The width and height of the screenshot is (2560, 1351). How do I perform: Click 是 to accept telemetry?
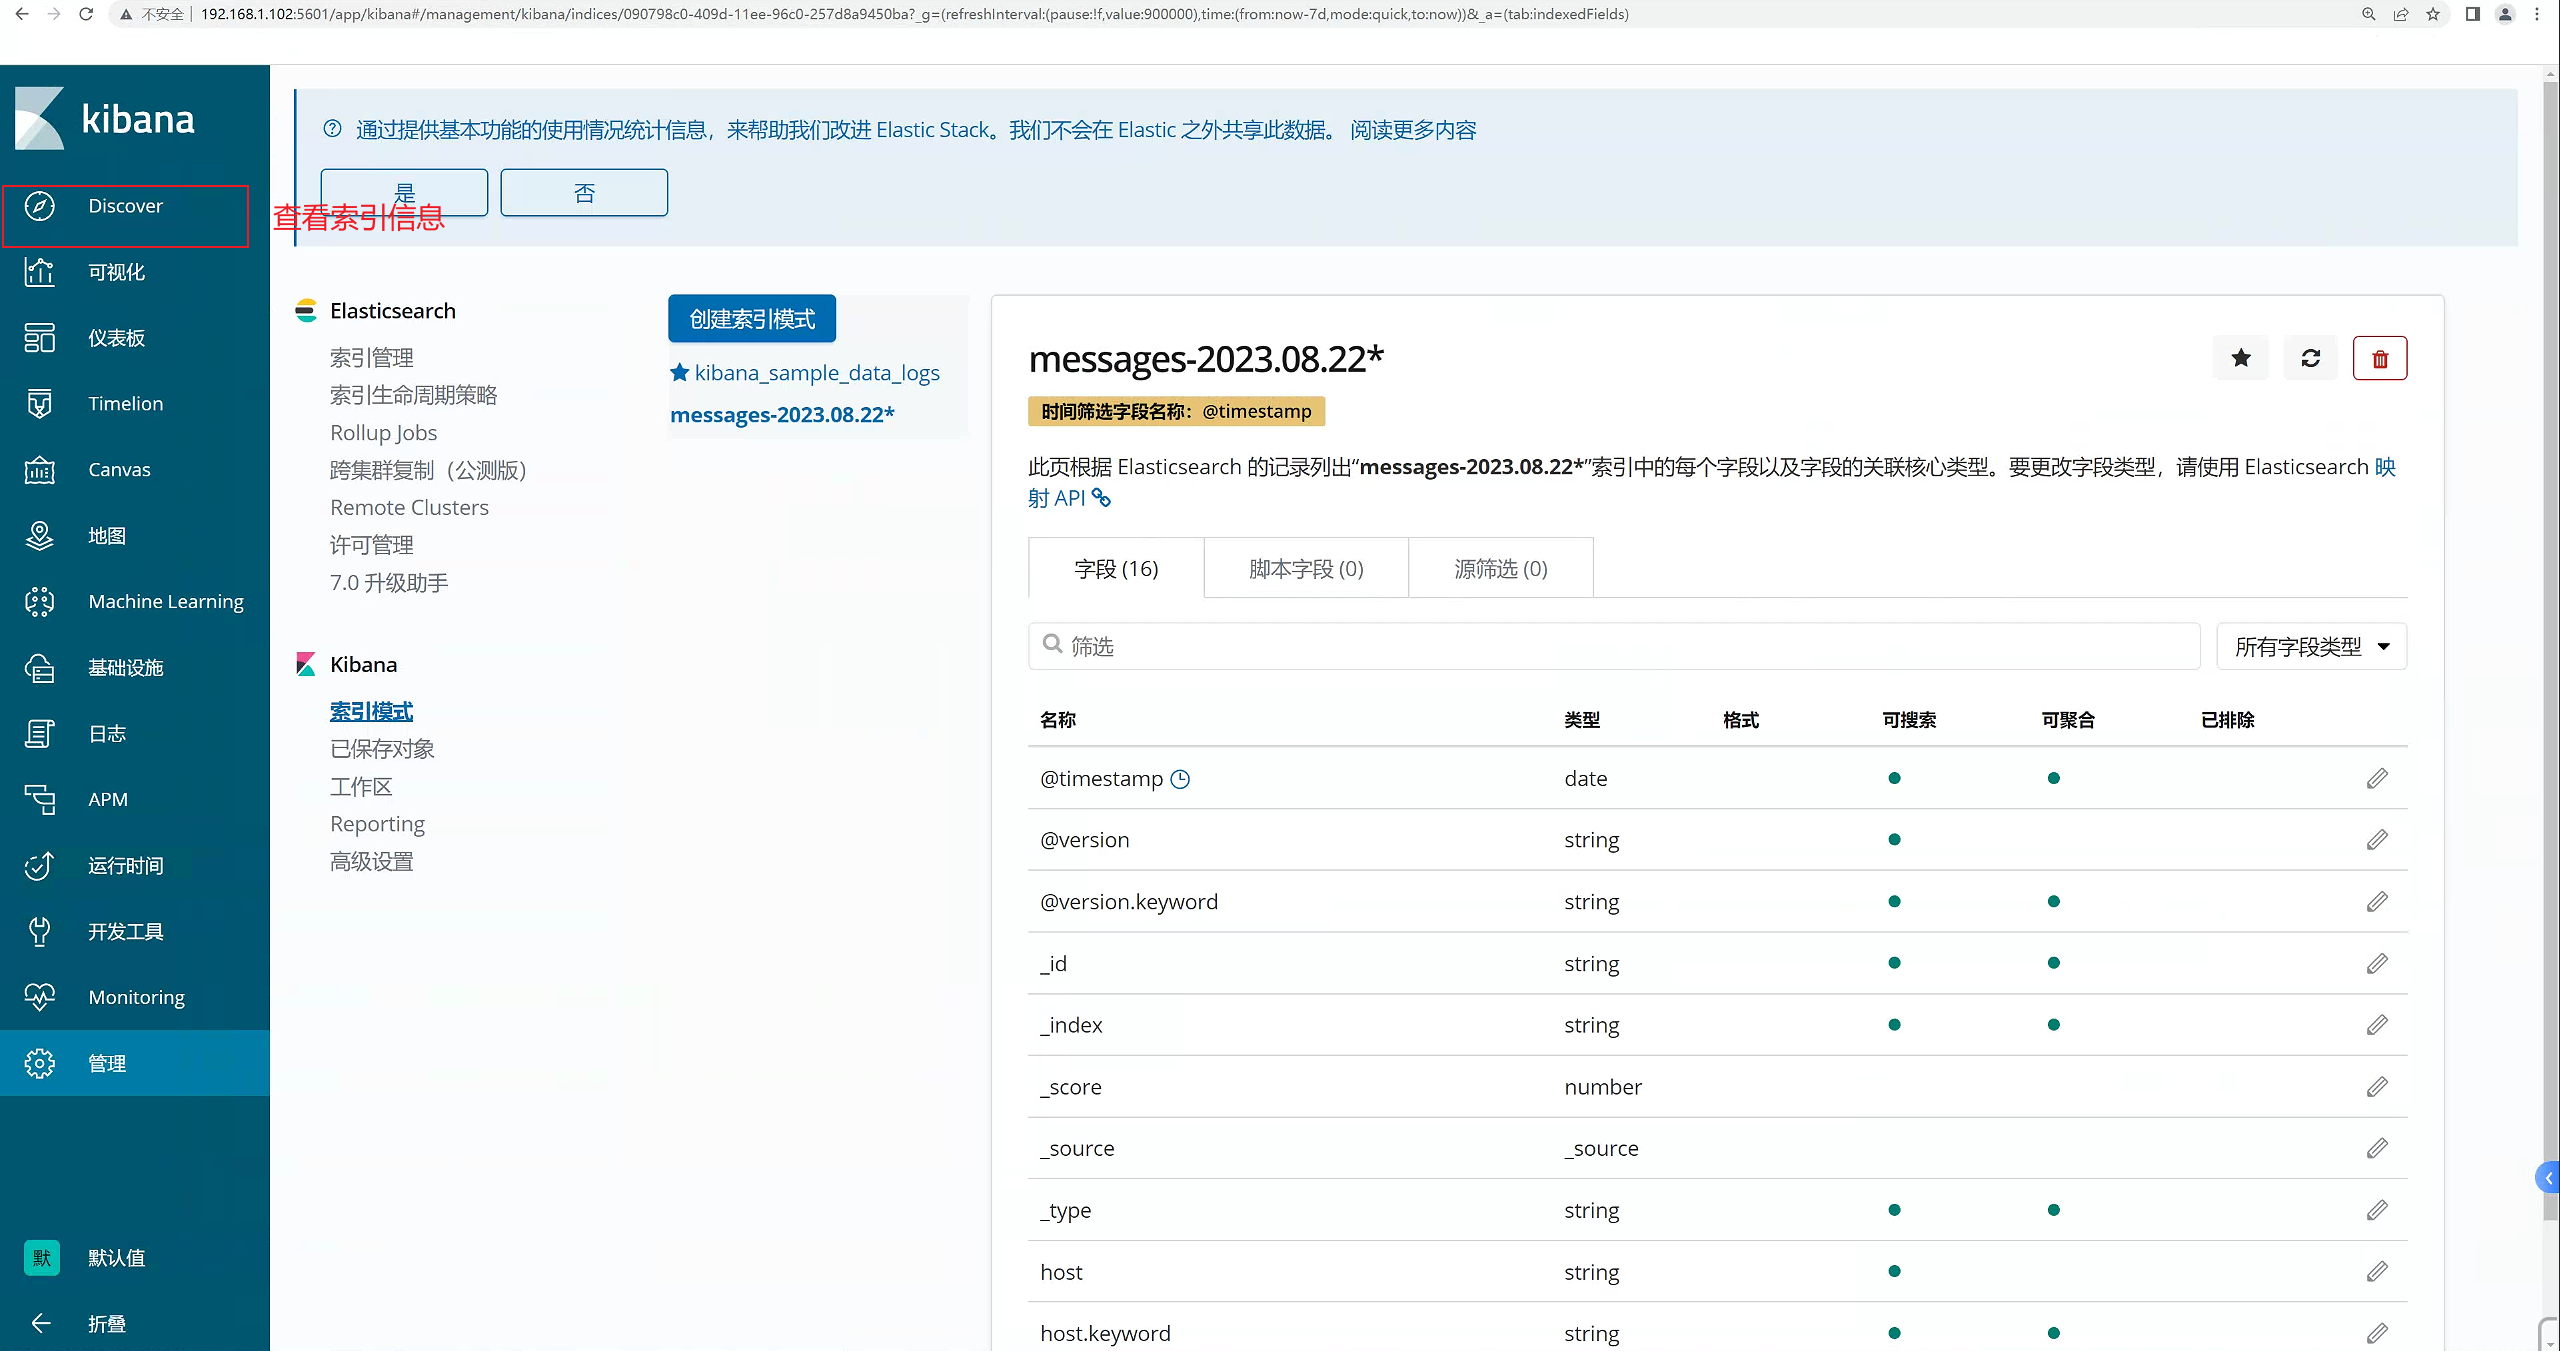point(404,192)
